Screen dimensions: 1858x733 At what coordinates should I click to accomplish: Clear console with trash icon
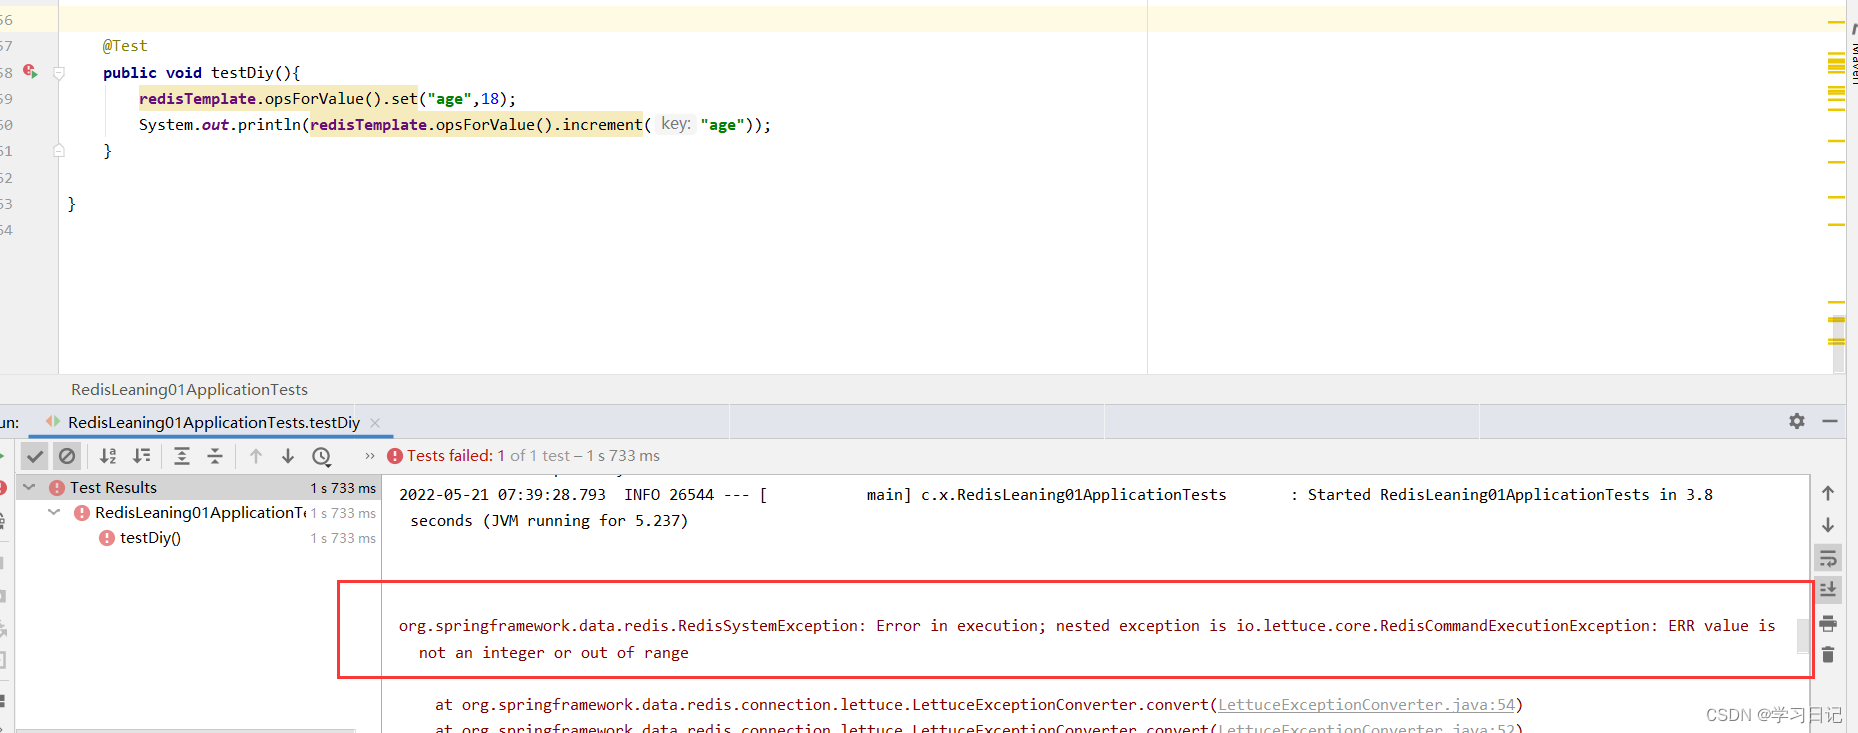click(1828, 655)
